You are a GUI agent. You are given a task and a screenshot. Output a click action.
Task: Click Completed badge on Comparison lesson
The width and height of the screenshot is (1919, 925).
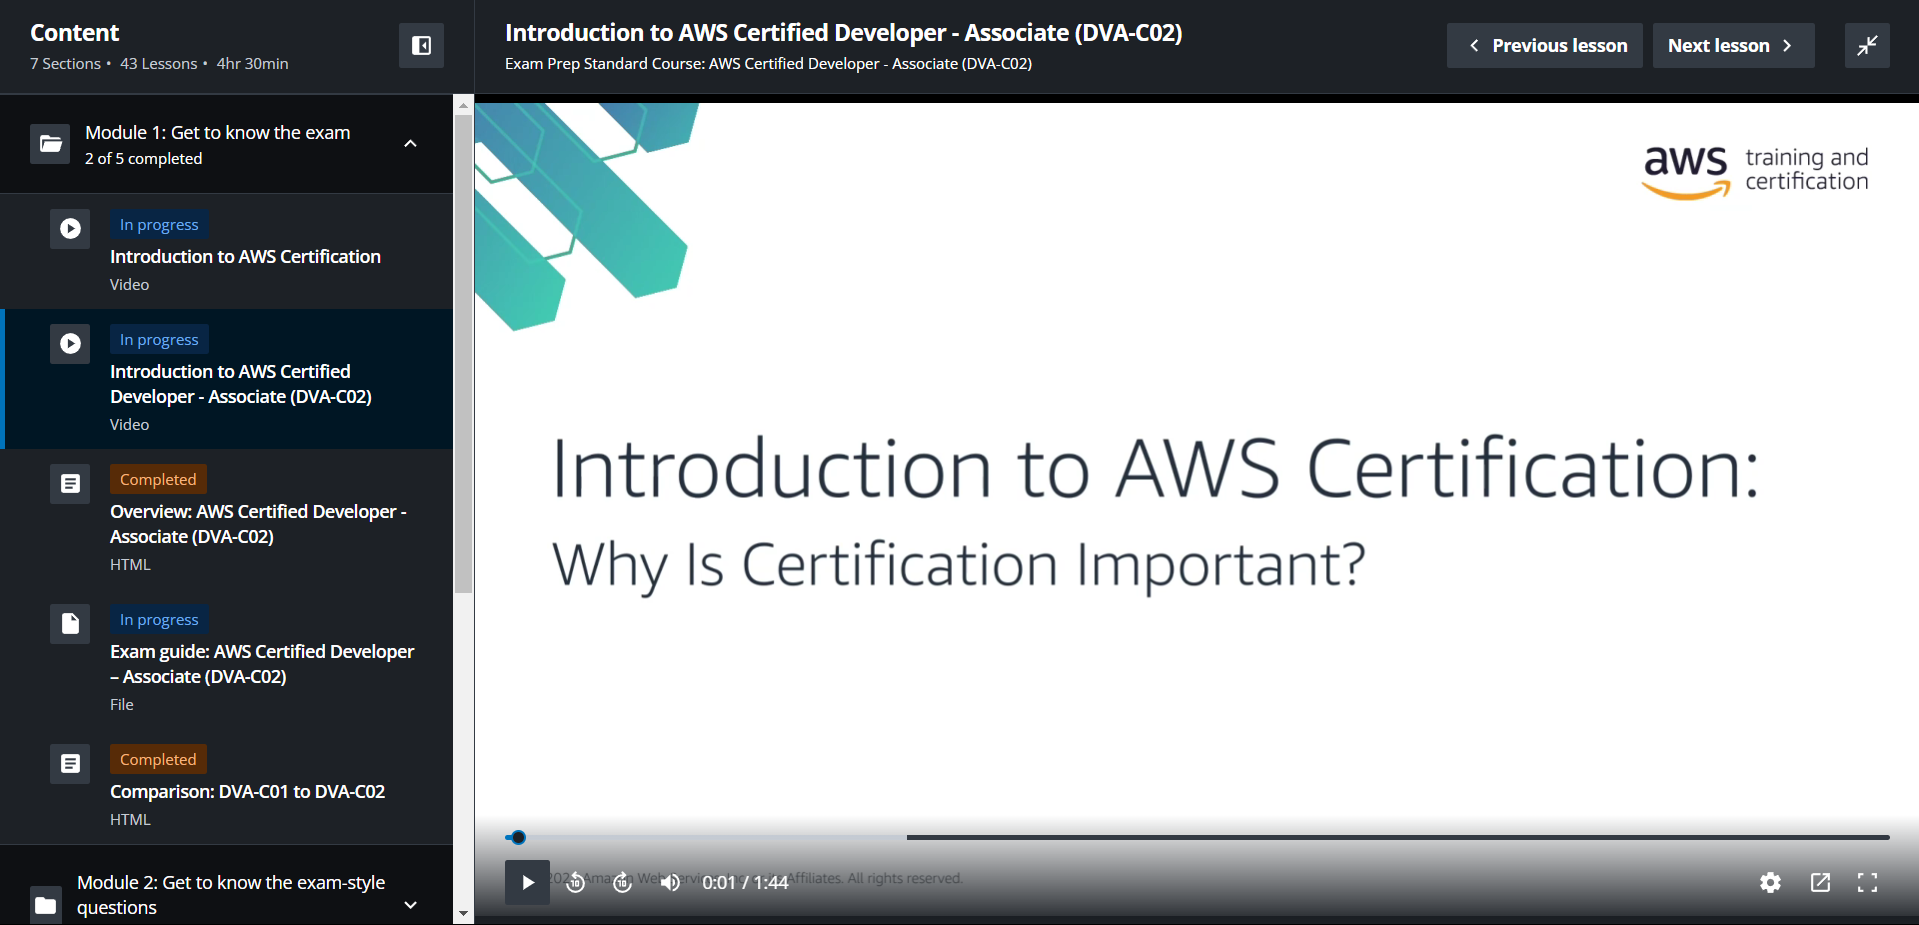point(158,759)
